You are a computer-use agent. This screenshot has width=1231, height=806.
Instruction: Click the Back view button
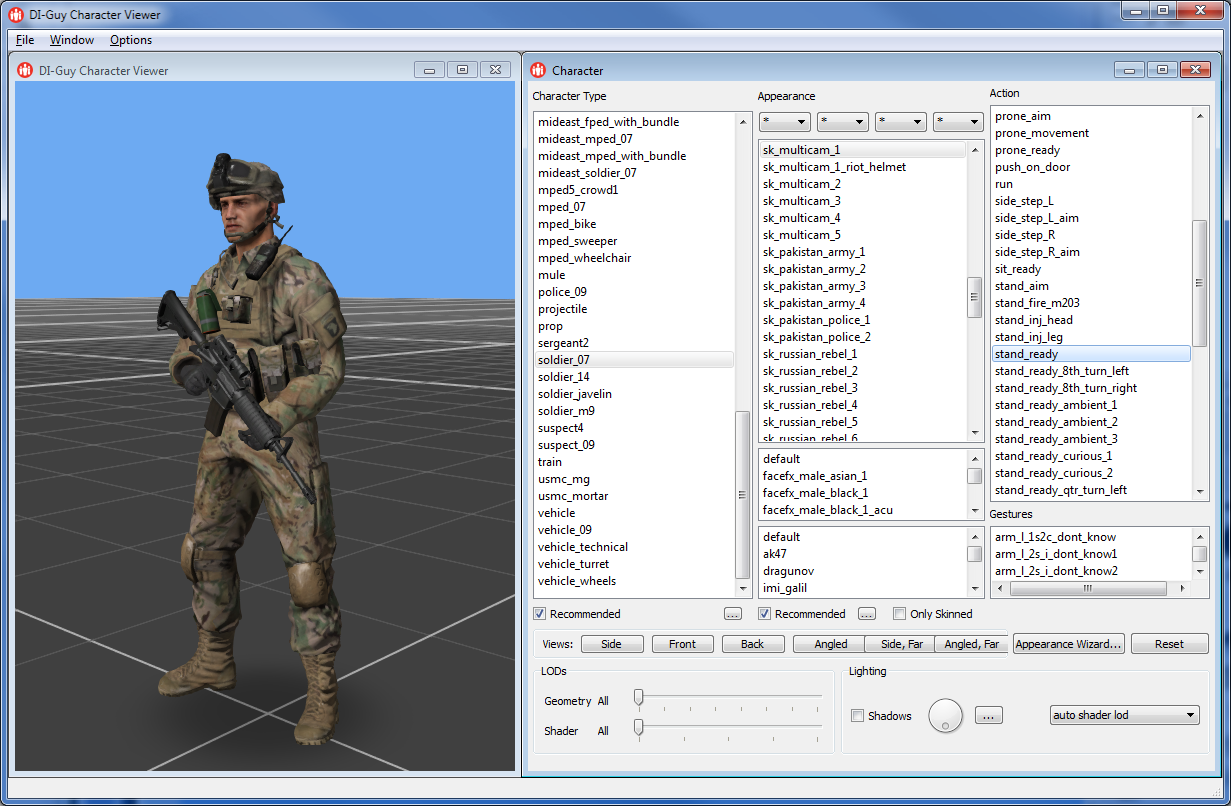[753, 644]
